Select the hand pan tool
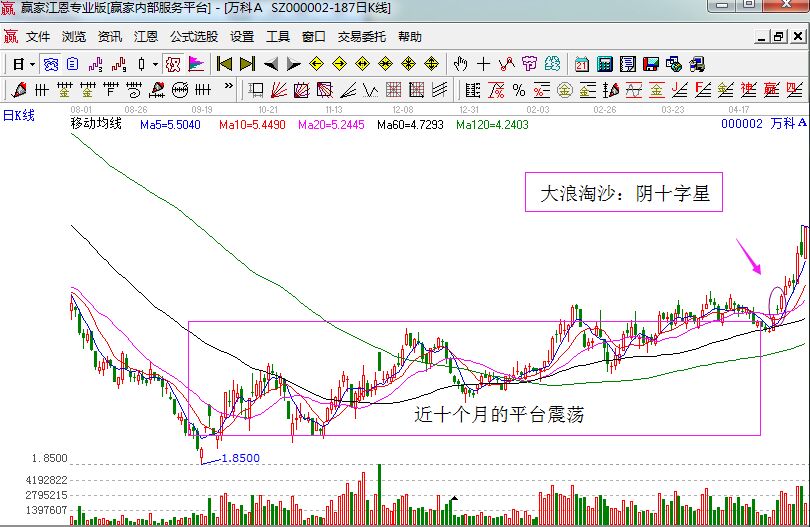 click(461, 64)
